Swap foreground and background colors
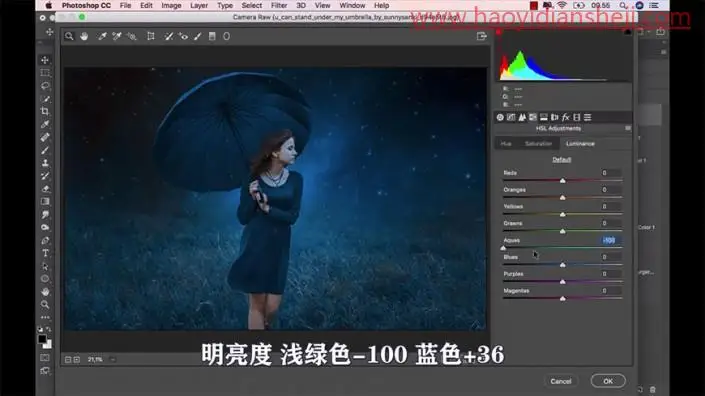This screenshot has height=396, width=705. pos(49,329)
